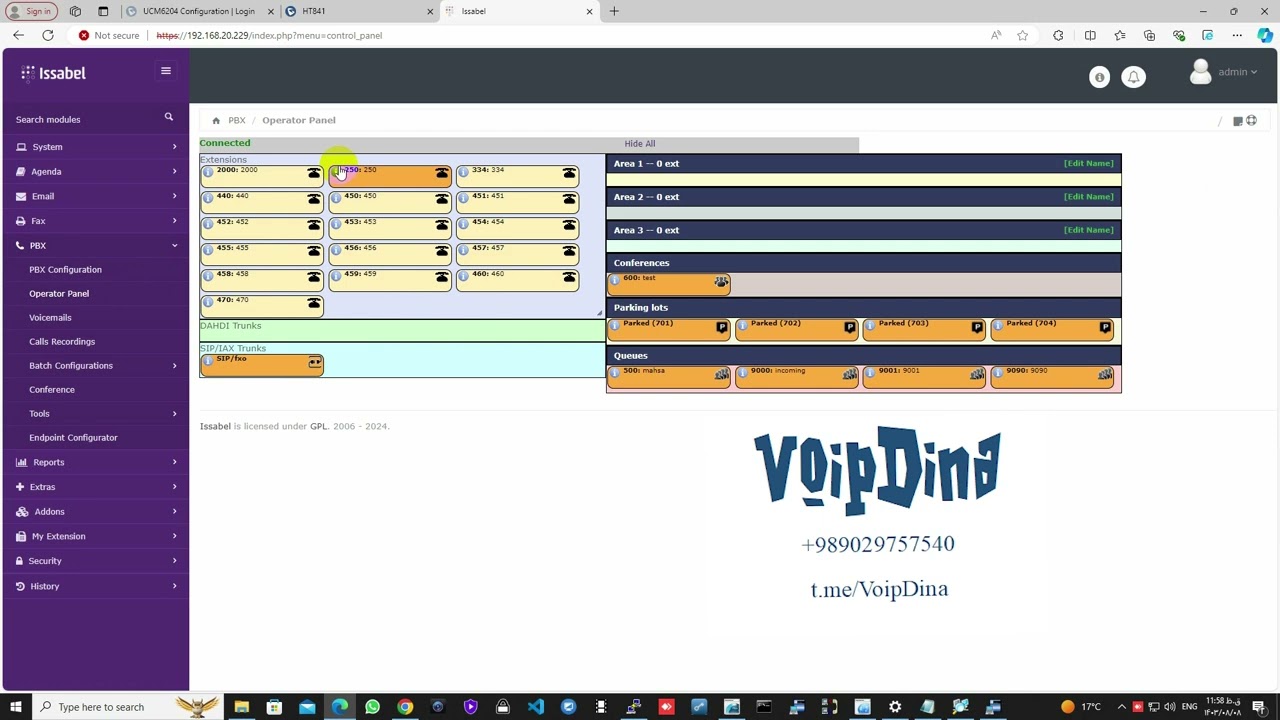1280x720 pixels.
Task: Click the info icon on extension 2000
Action: (x=208, y=173)
